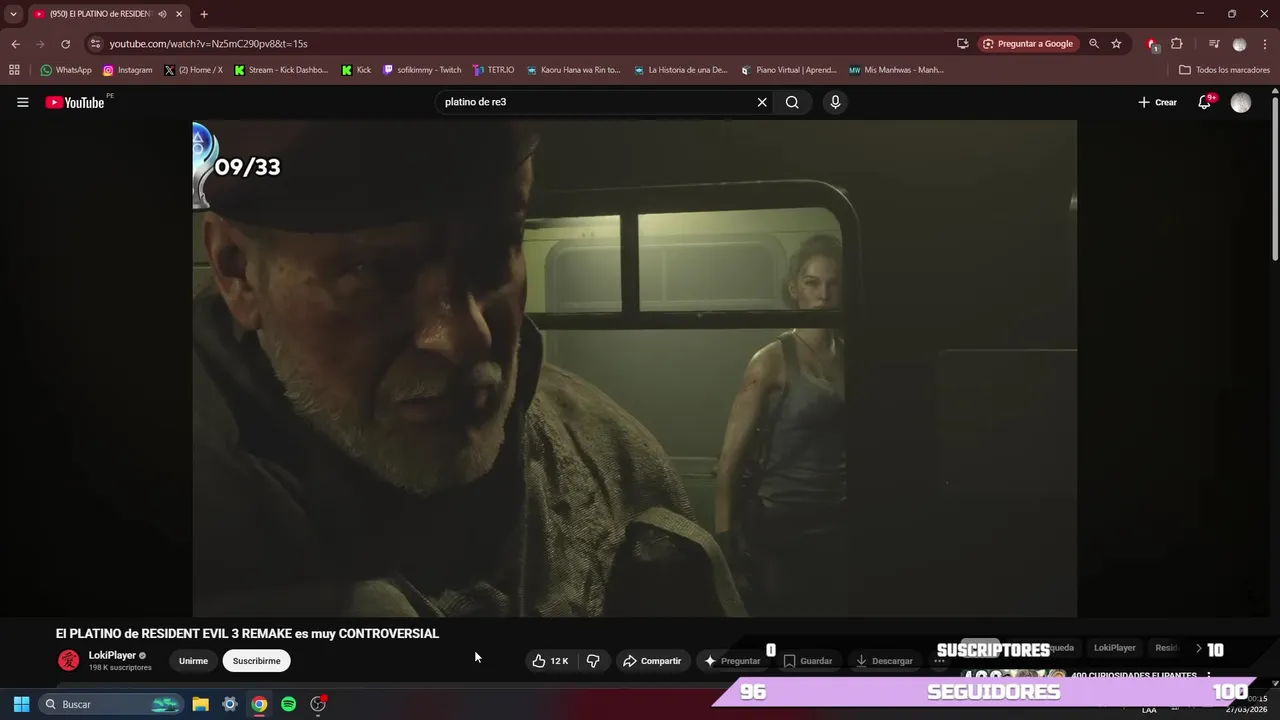This screenshot has height=720, width=1280.
Task: Open media controls in Chrome toolbar
Action: point(1214,44)
